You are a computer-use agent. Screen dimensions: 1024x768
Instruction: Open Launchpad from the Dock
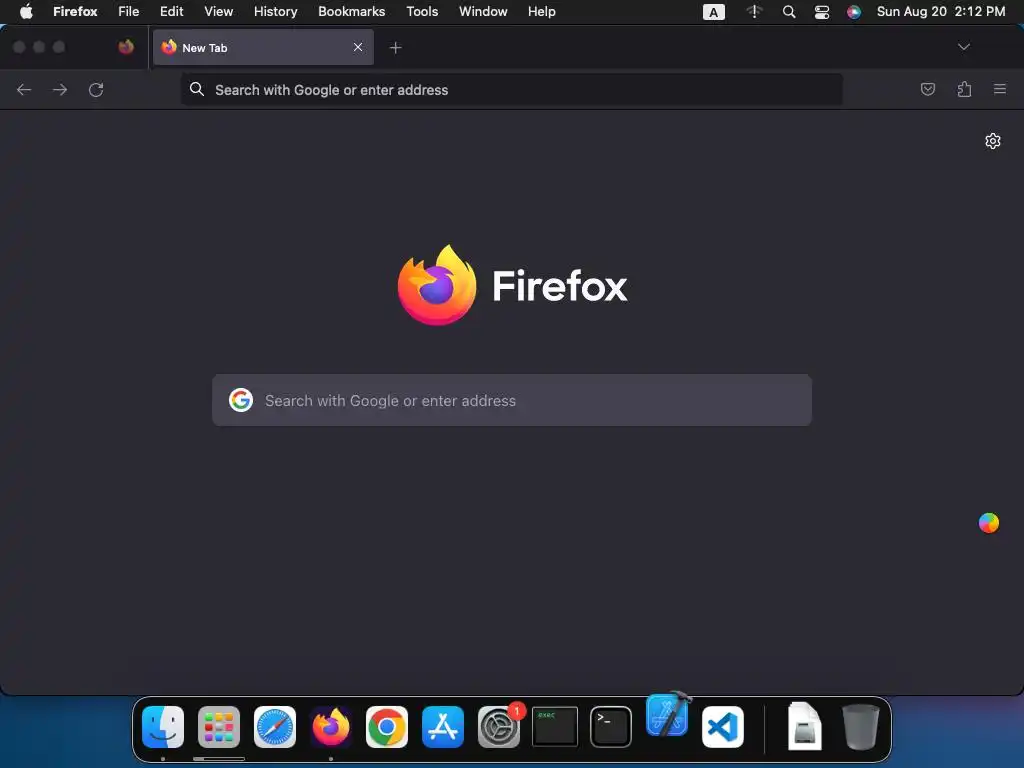pyautogui.click(x=219, y=727)
